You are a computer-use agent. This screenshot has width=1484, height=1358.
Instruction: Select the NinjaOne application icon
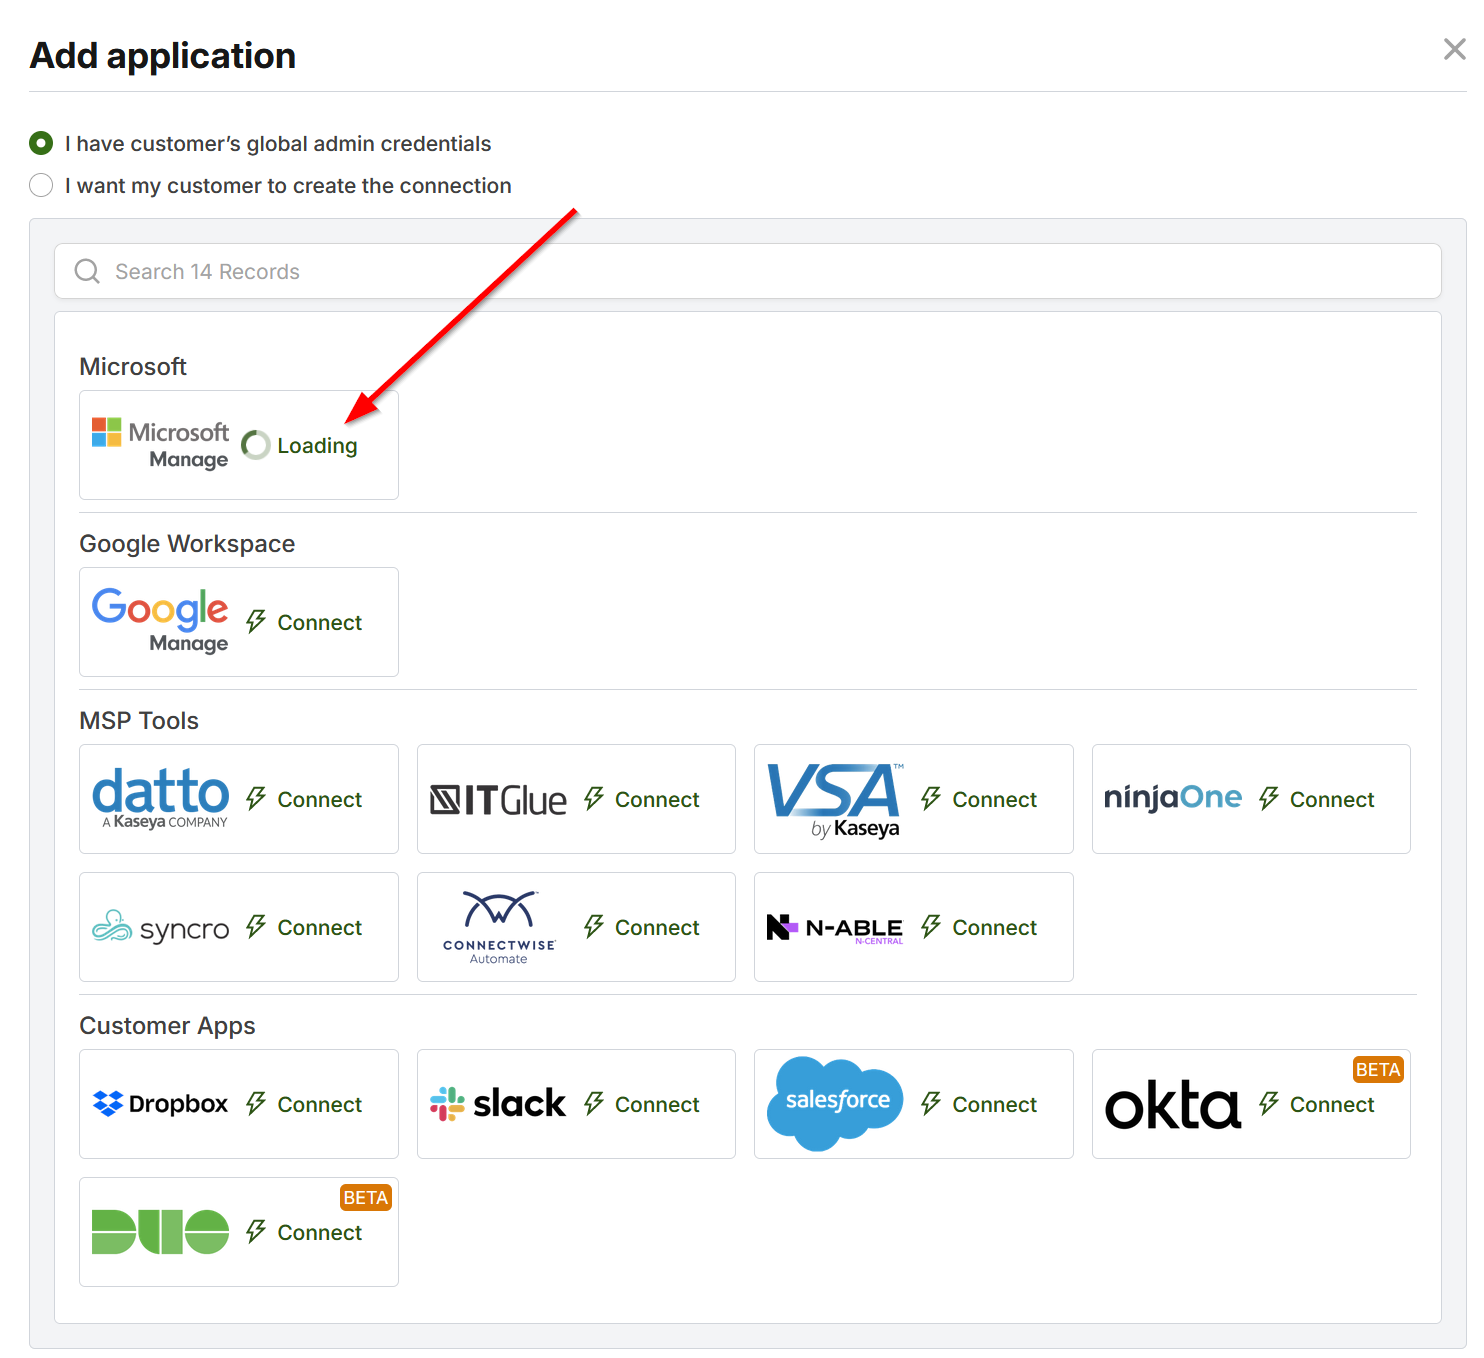pos(1173,798)
